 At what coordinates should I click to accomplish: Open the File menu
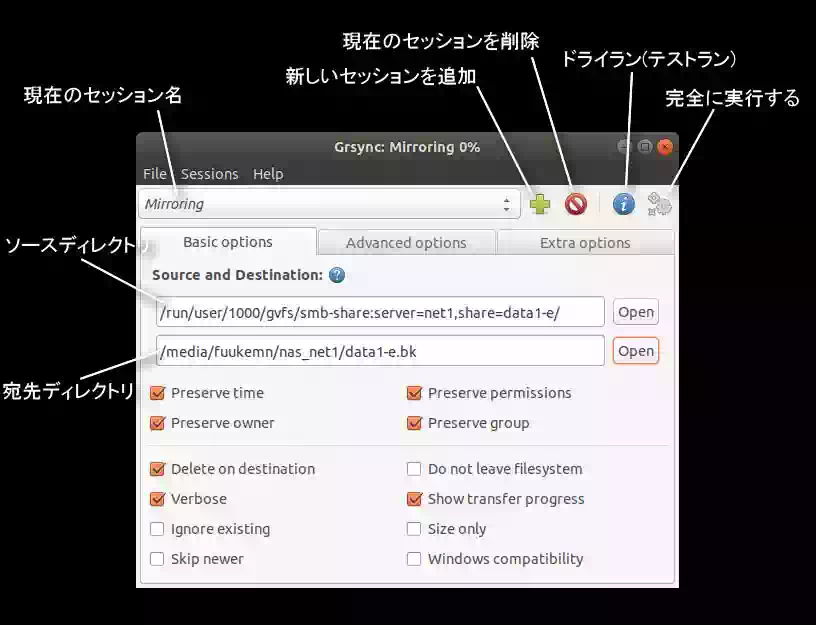155,174
